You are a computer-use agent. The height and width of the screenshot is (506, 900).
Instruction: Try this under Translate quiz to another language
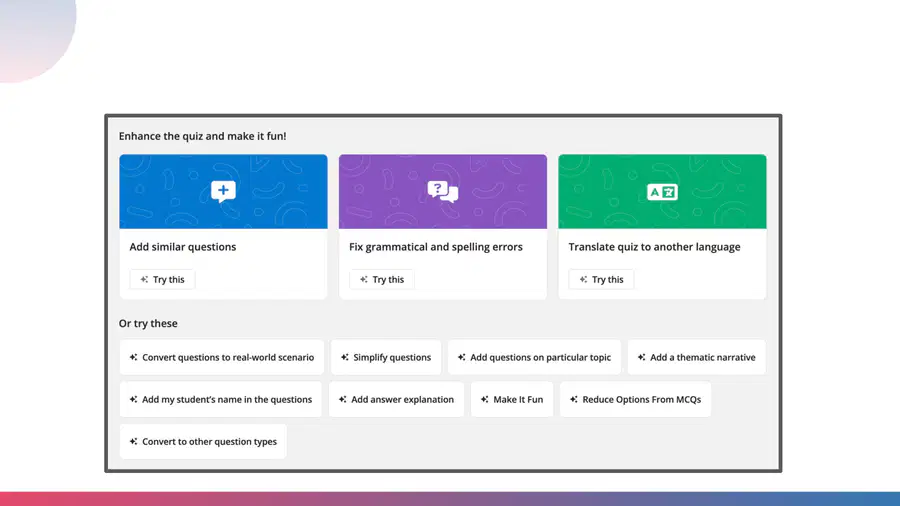click(x=601, y=279)
